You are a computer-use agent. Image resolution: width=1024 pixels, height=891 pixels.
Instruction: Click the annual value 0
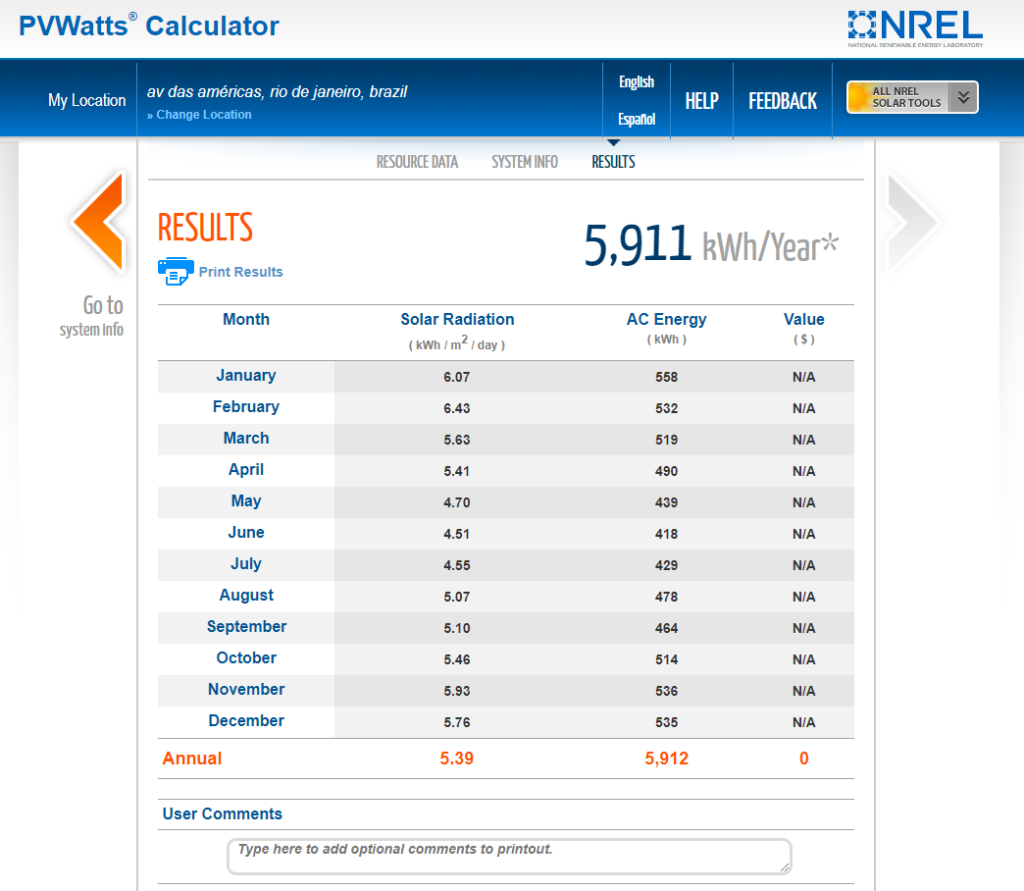coord(804,758)
